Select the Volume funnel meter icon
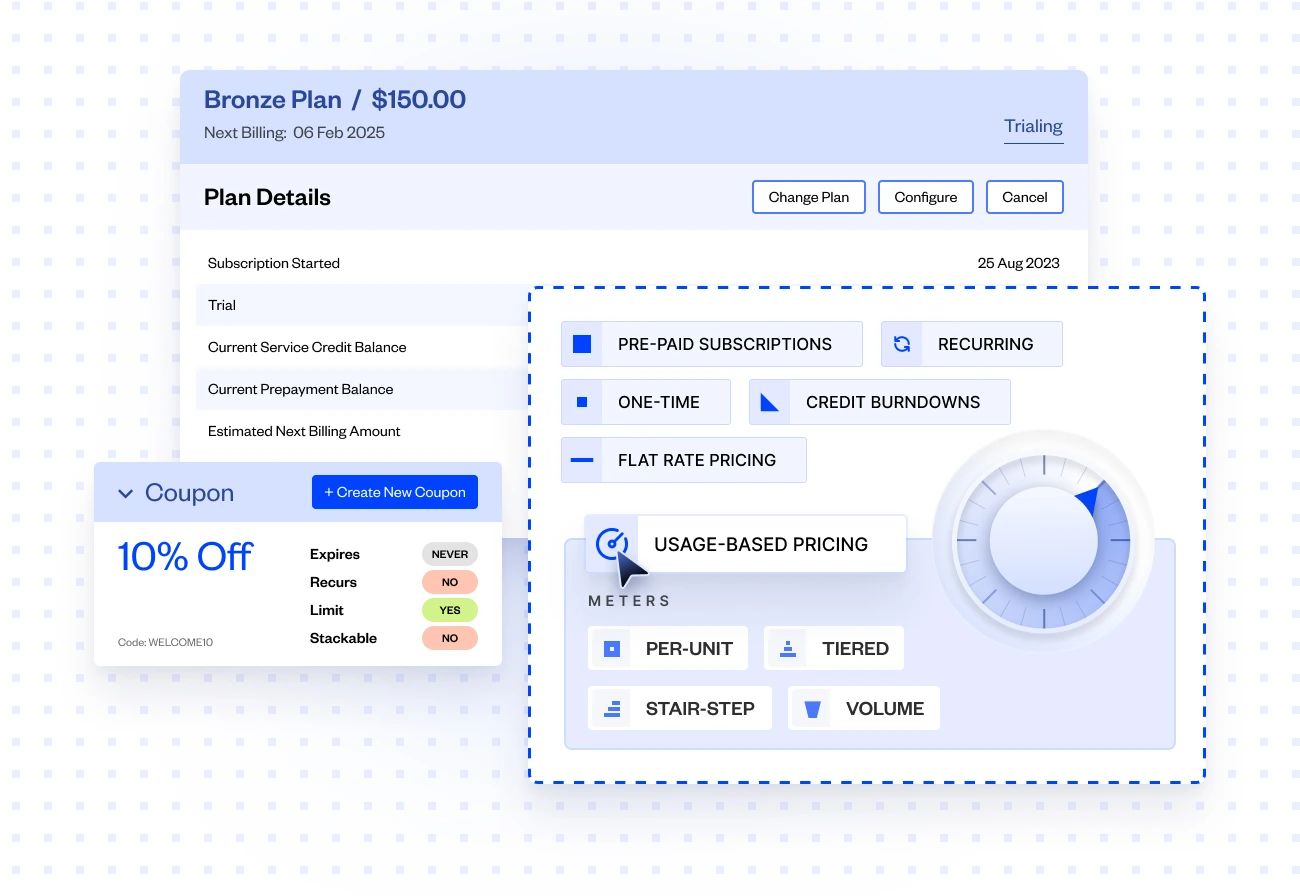The height and width of the screenshot is (896, 1300). [812, 708]
